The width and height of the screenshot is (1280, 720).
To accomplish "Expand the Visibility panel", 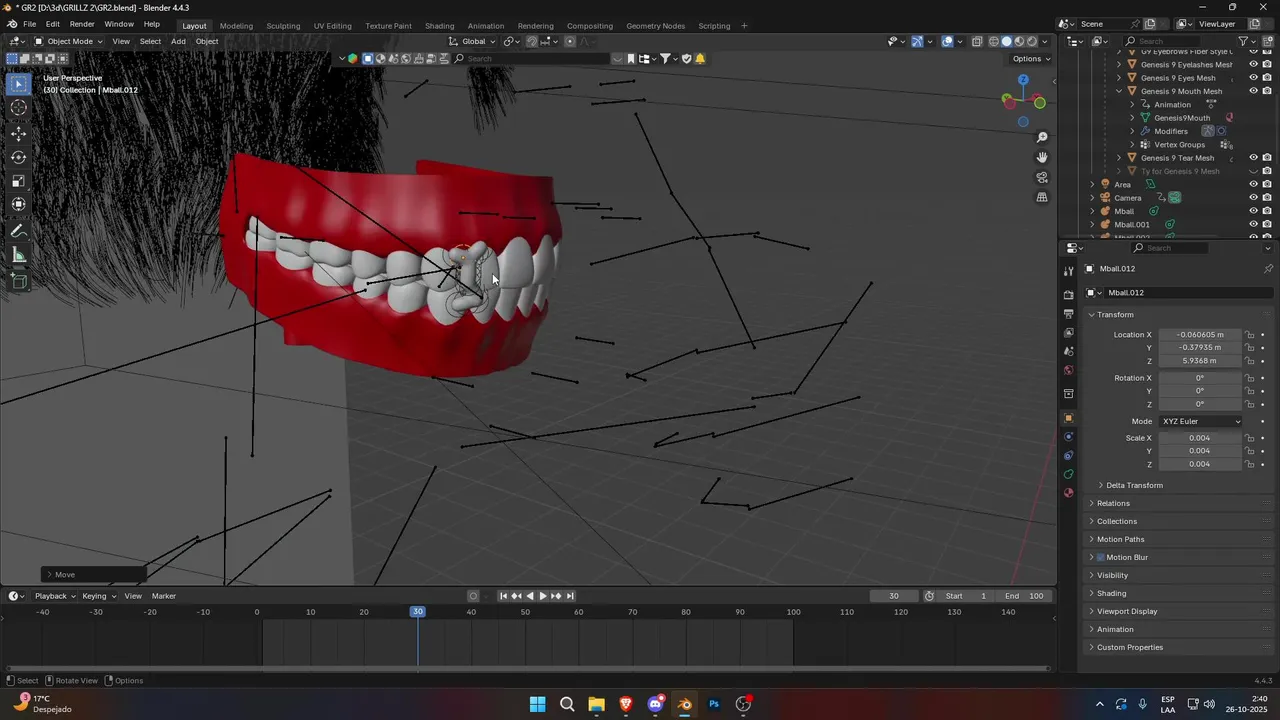I will coord(1112,575).
